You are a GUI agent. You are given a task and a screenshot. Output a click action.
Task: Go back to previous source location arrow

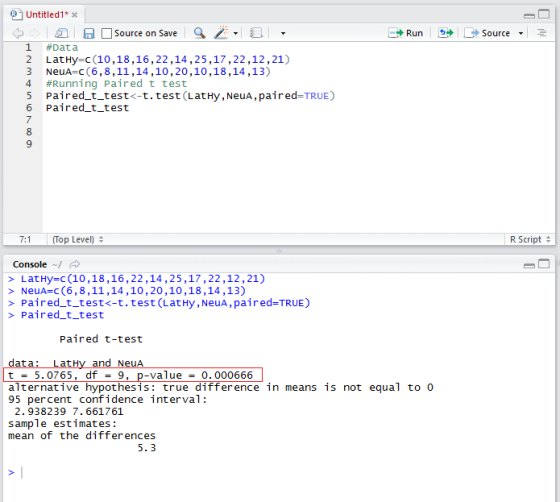coord(18,33)
